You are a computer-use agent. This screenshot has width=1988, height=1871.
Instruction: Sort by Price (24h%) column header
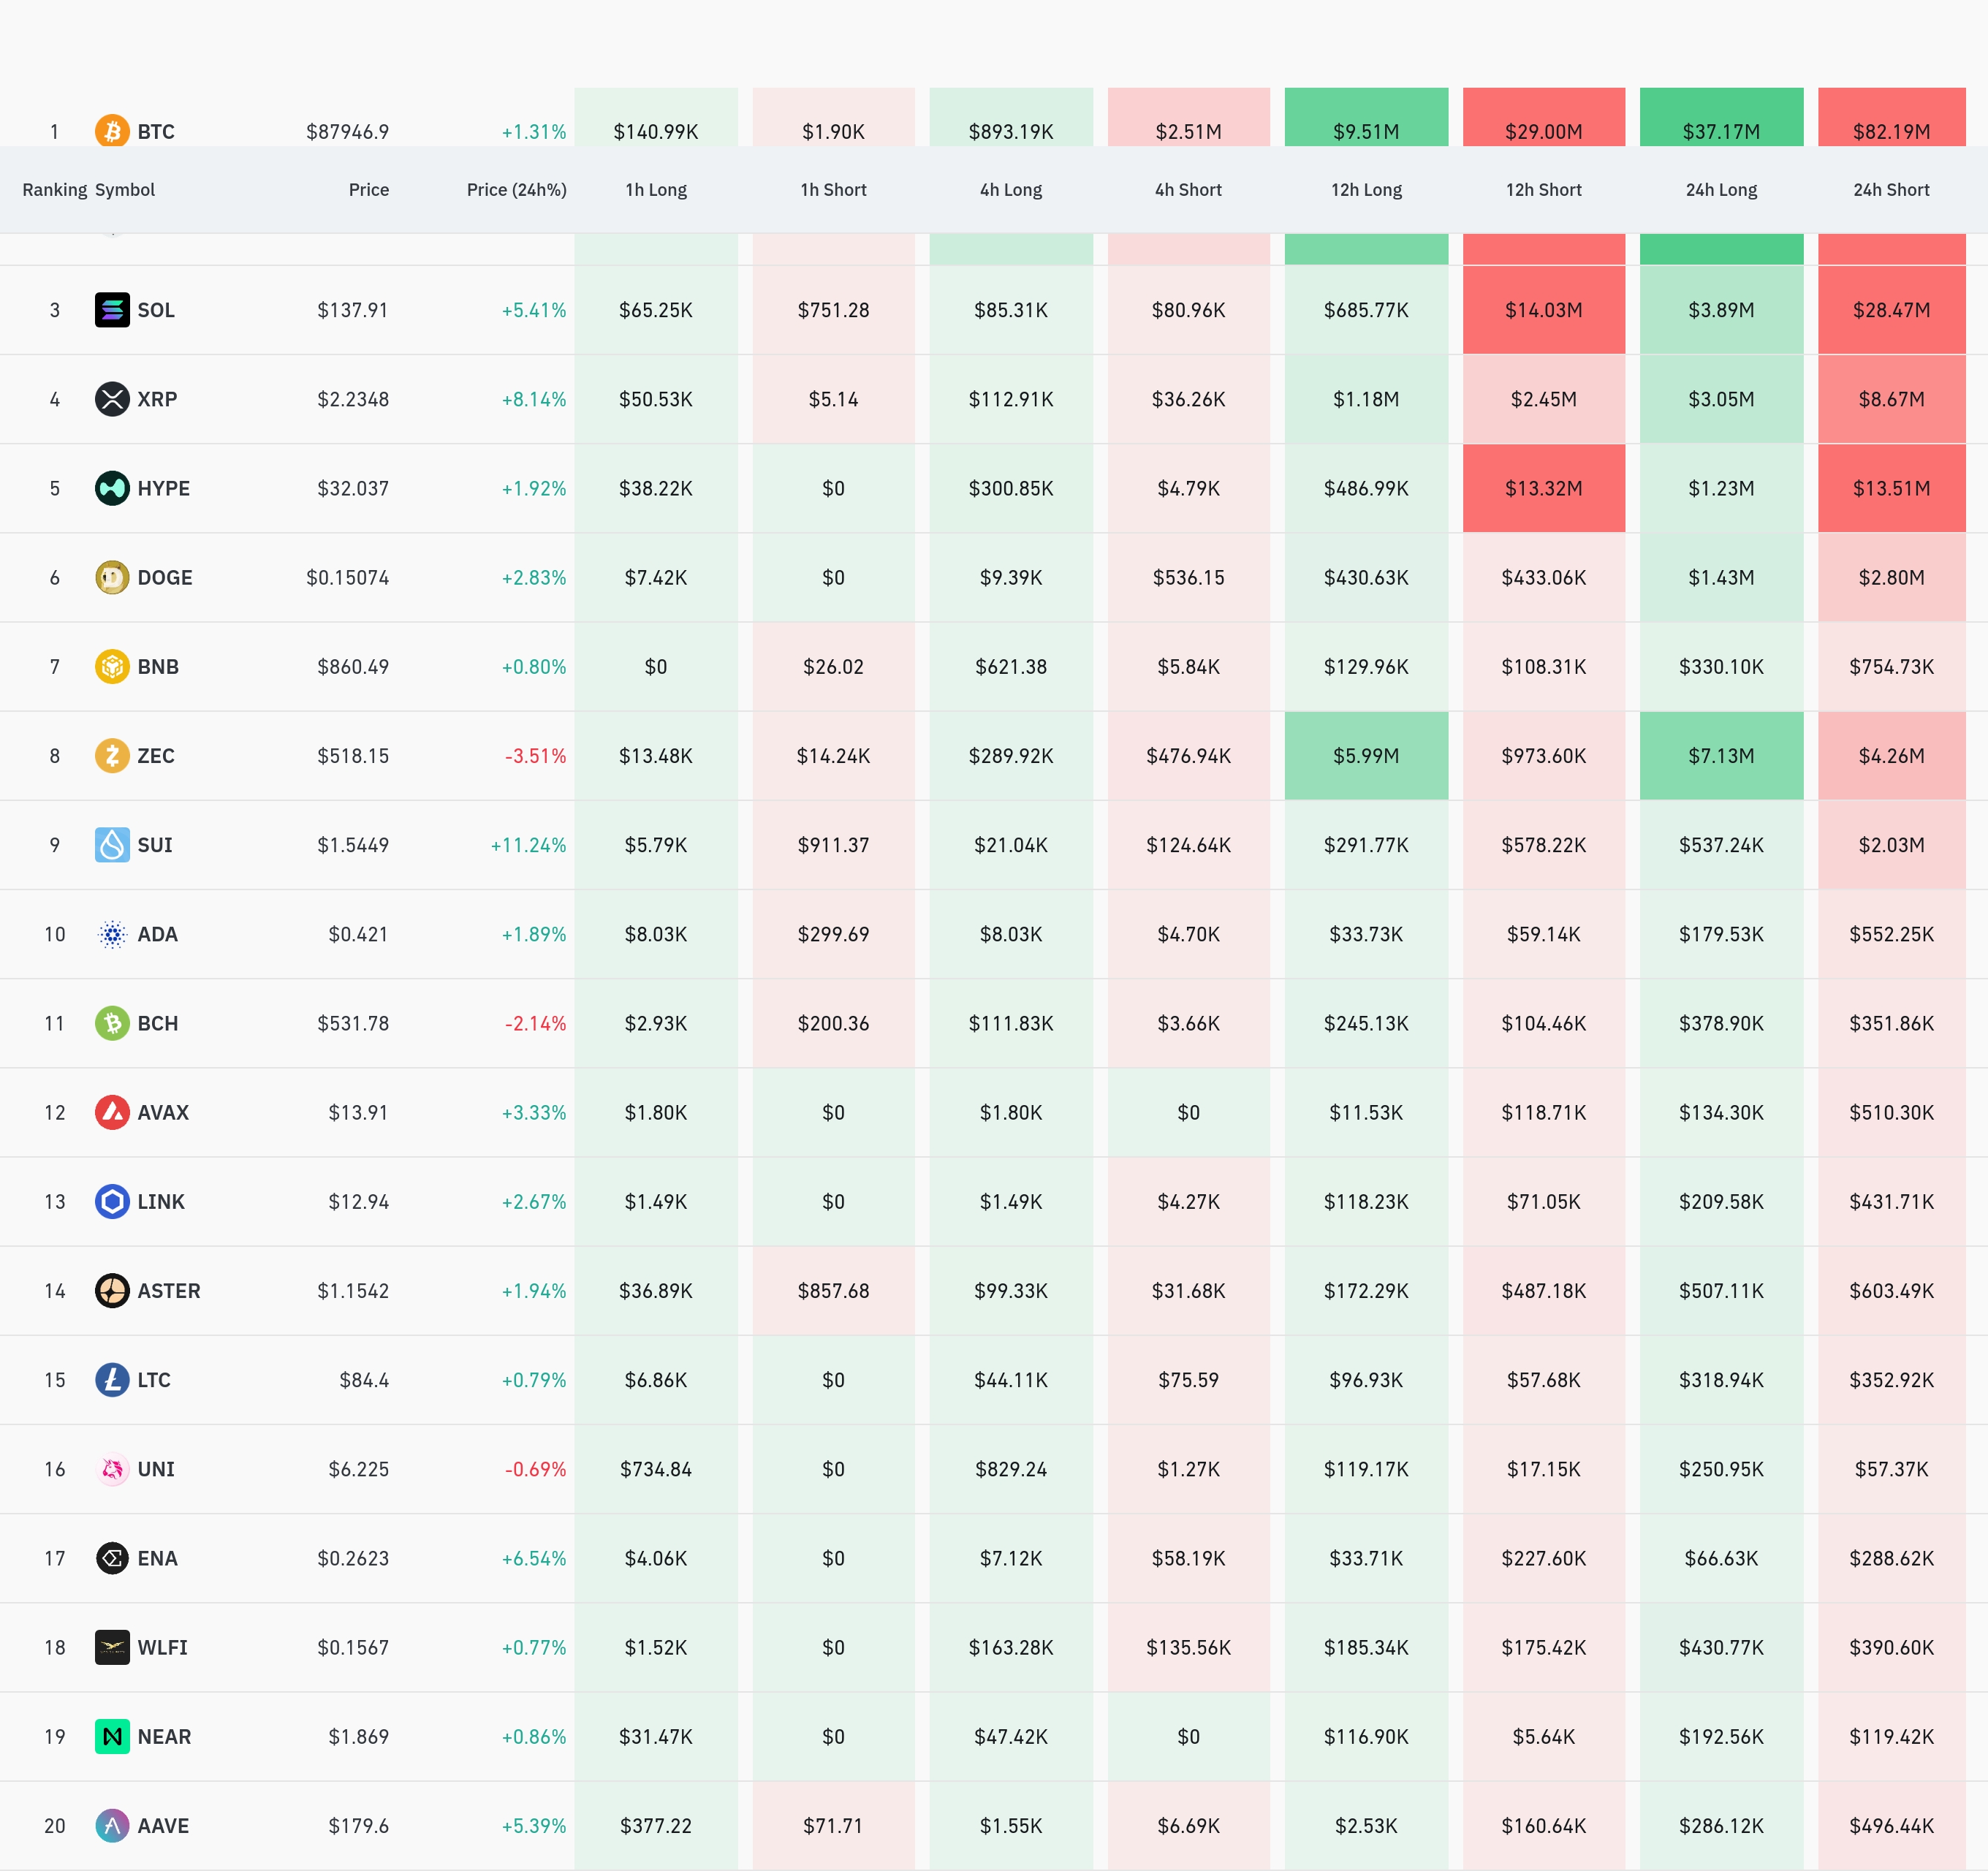pos(516,190)
